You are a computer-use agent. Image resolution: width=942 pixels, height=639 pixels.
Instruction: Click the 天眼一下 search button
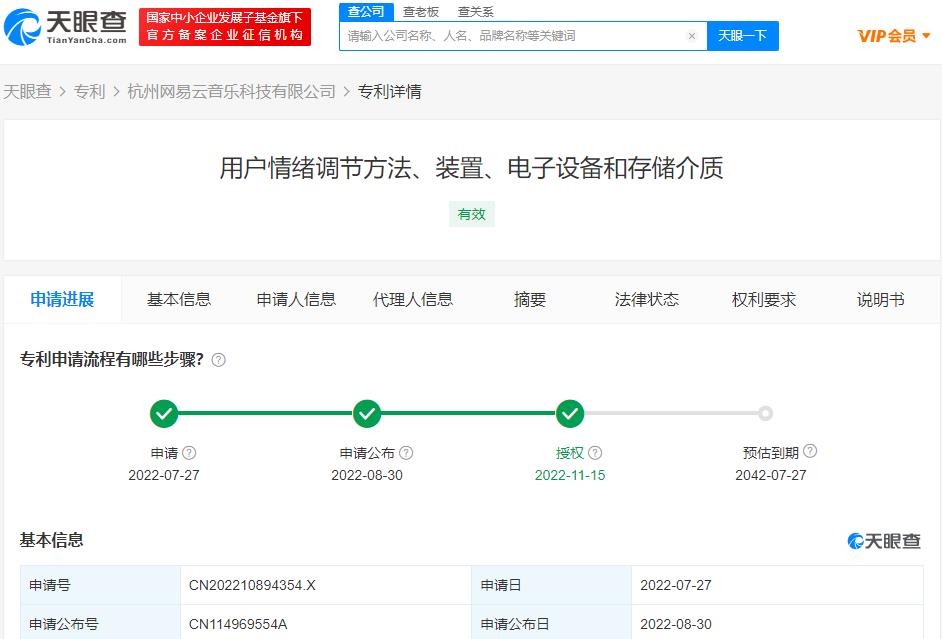(743, 36)
